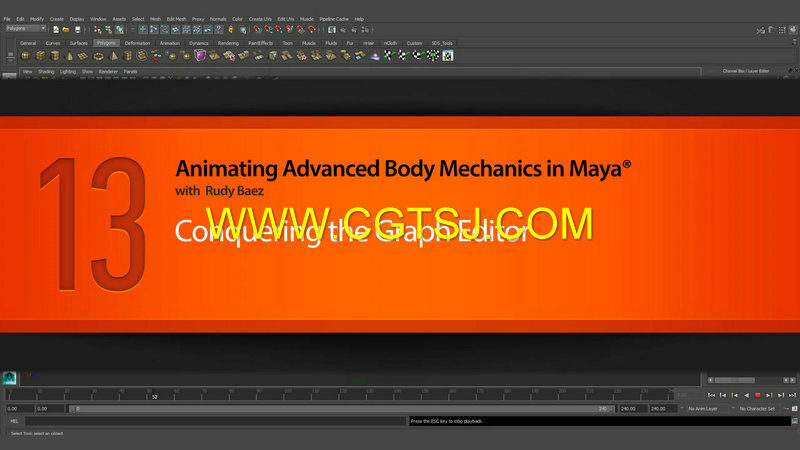Screen dimensions: 800x450
Task: Click the MEL script type label
Action: coord(14,421)
